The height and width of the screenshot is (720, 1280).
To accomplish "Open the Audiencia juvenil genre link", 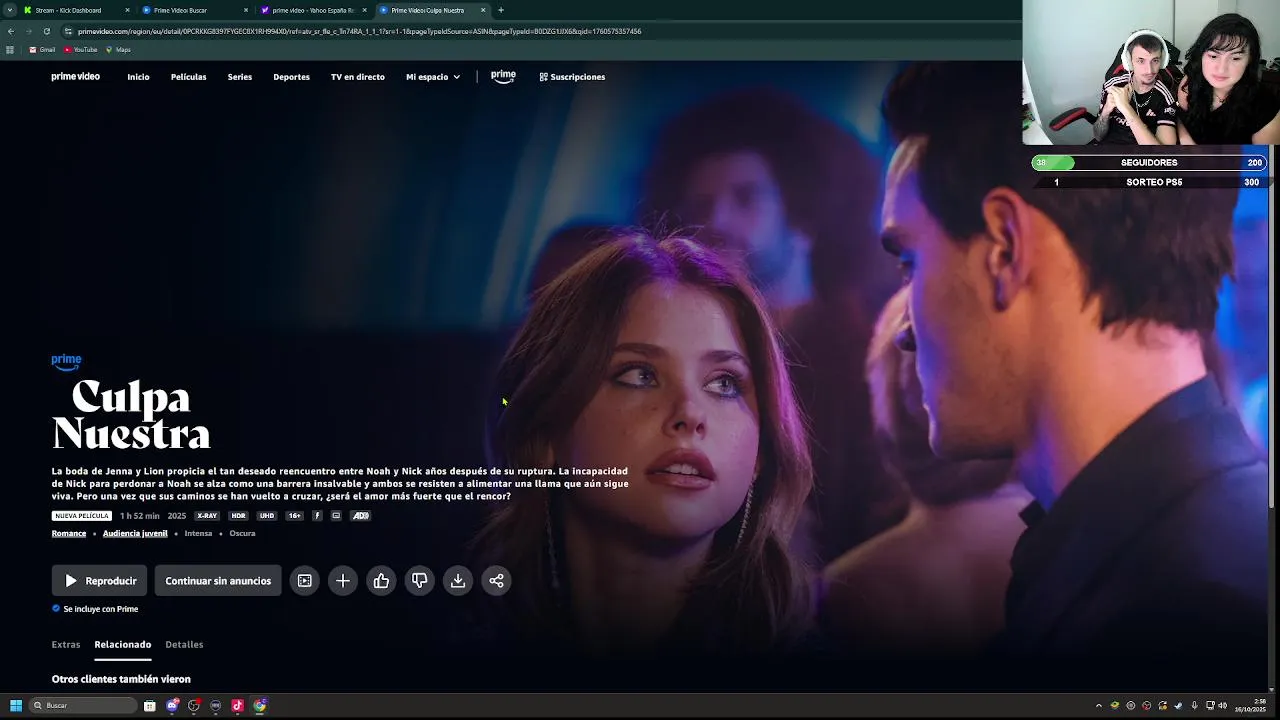I will (135, 534).
